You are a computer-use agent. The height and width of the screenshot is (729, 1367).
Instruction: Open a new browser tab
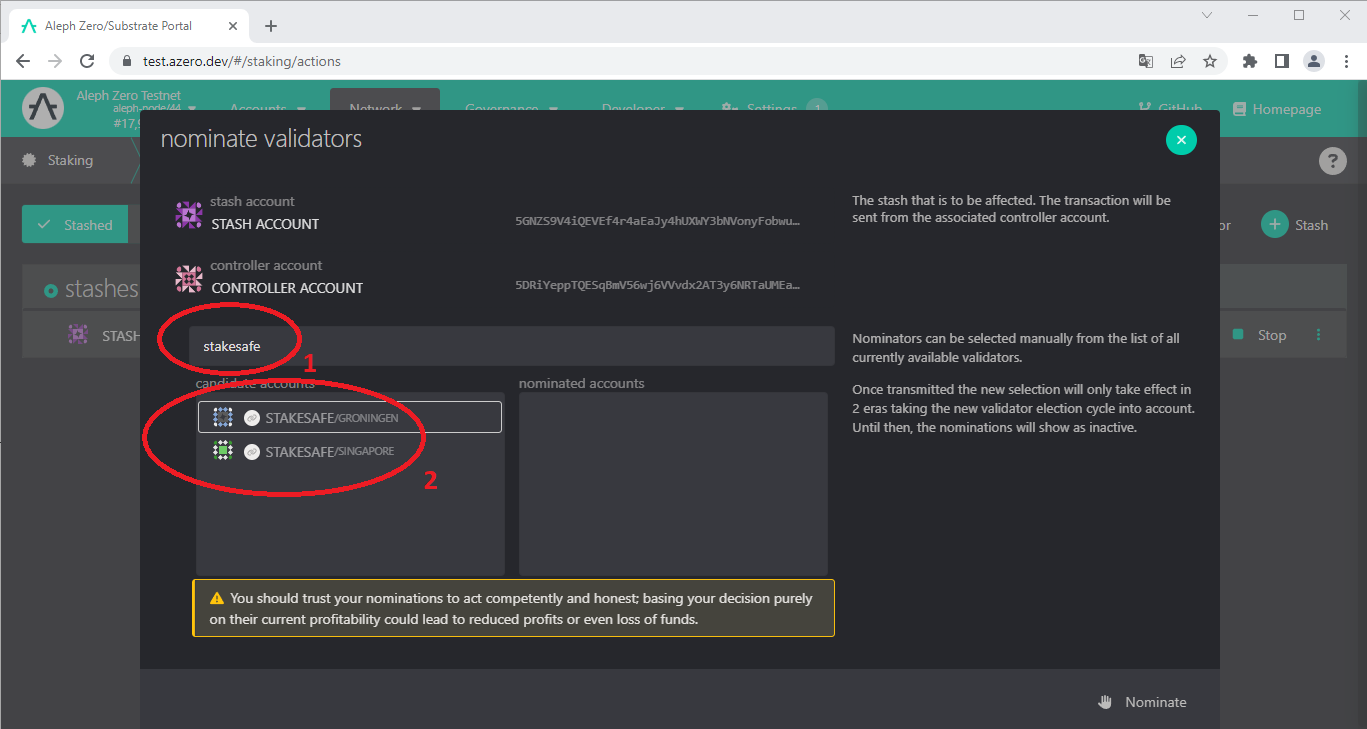270,26
